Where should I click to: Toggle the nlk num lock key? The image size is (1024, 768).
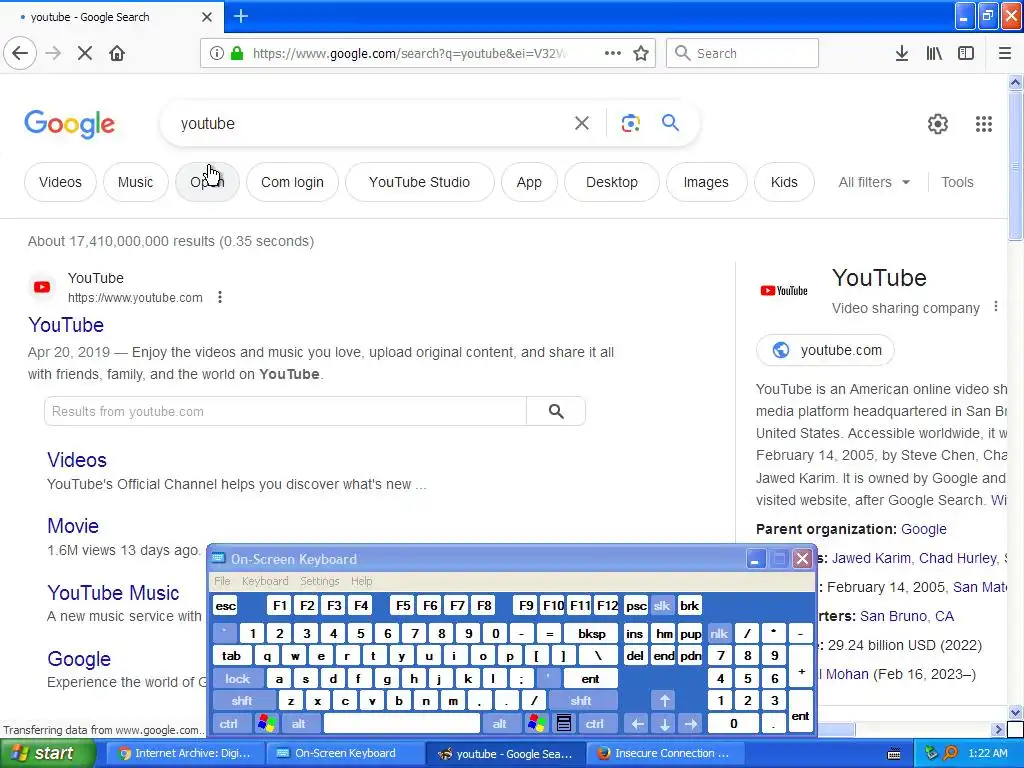click(719, 633)
